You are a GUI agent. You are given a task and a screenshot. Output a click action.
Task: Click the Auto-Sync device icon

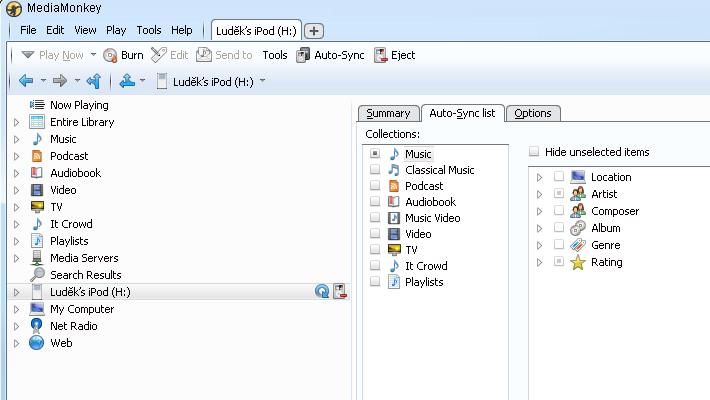pos(302,55)
